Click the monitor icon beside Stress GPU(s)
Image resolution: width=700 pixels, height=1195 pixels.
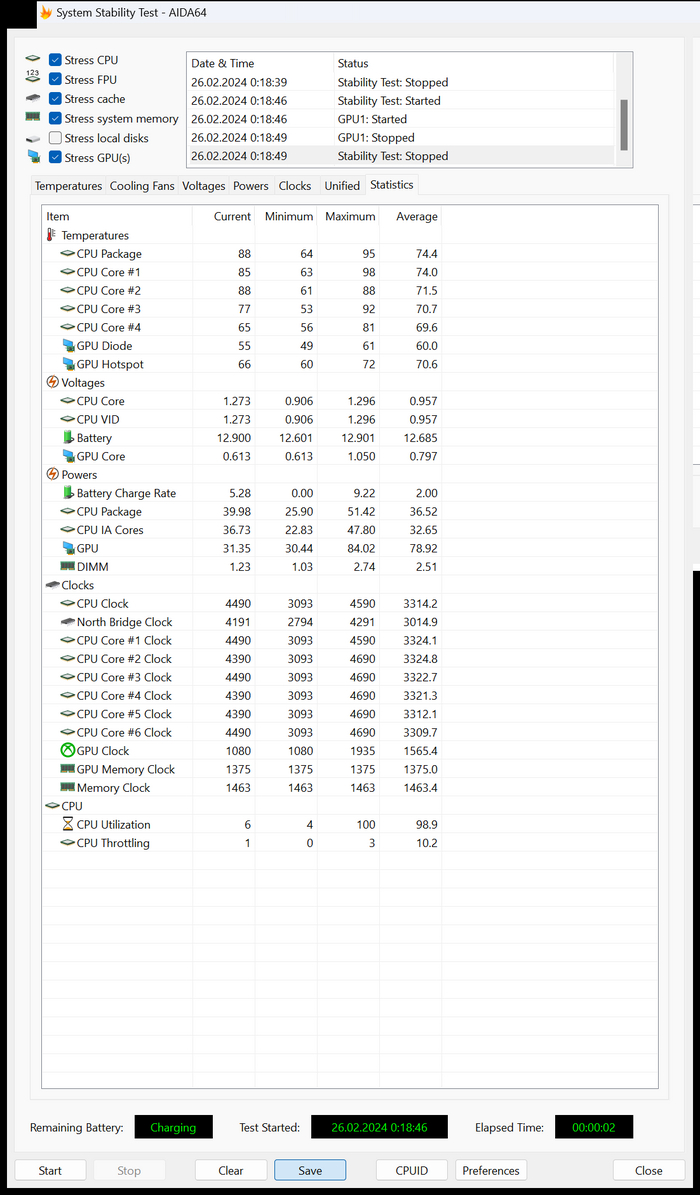(x=33, y=157)
